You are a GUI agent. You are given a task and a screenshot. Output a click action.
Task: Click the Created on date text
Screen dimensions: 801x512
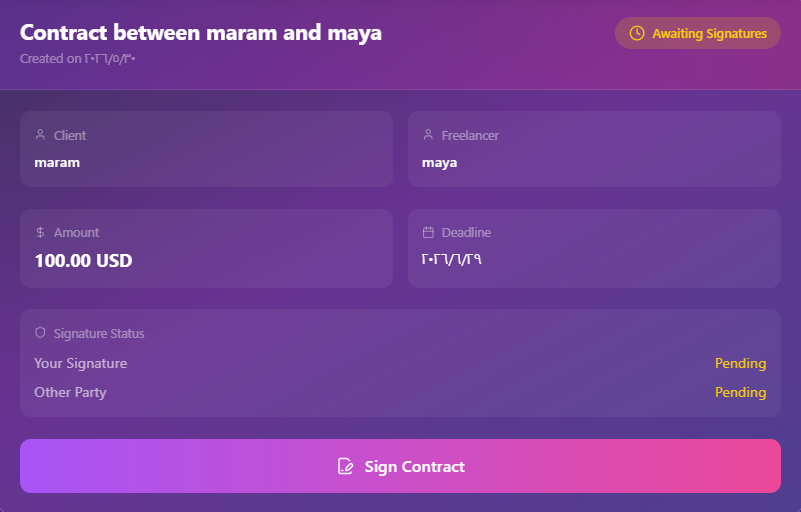point(78,59)
